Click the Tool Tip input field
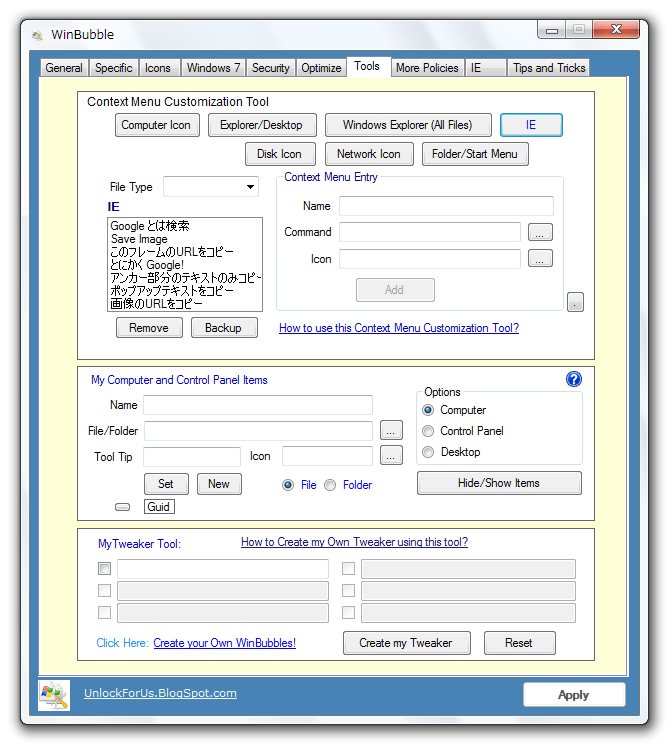The height and width of the screenshot is (748, 672). pyautogui.click(x=192, y=457)
